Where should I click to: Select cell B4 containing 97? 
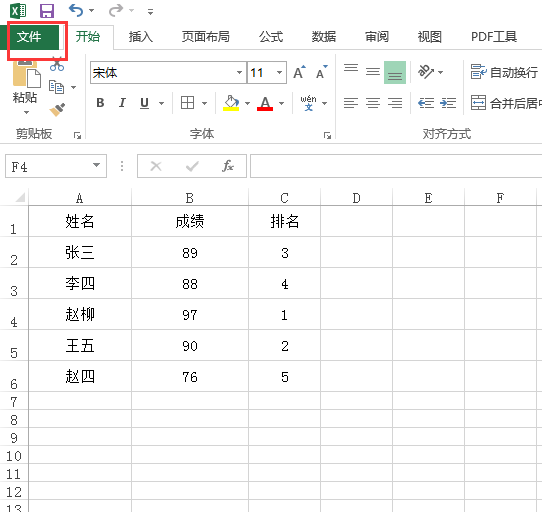(x=190, y=314)
